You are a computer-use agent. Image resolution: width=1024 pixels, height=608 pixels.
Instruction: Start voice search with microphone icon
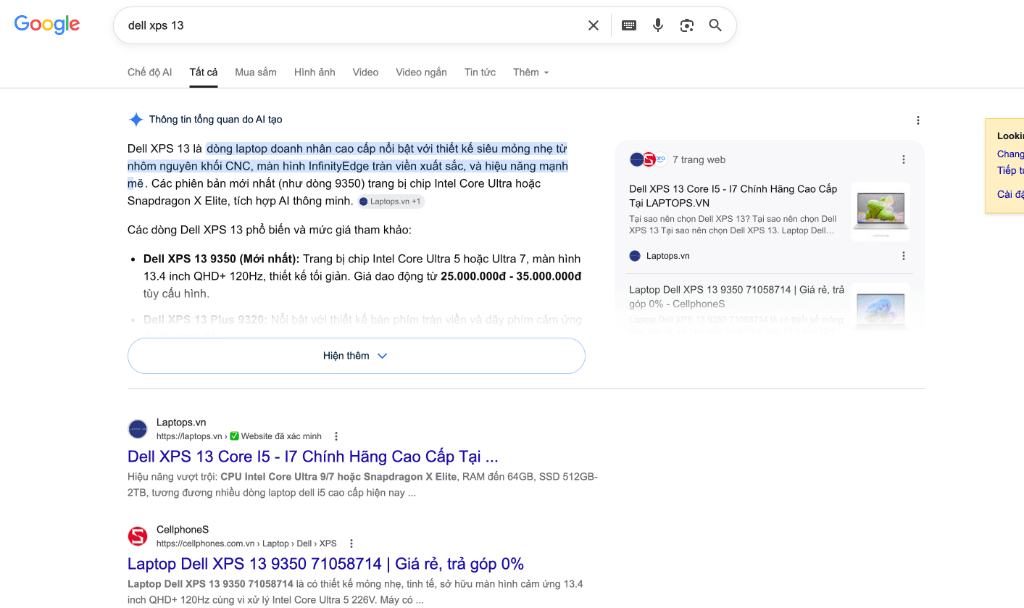(x=658, y=25)
